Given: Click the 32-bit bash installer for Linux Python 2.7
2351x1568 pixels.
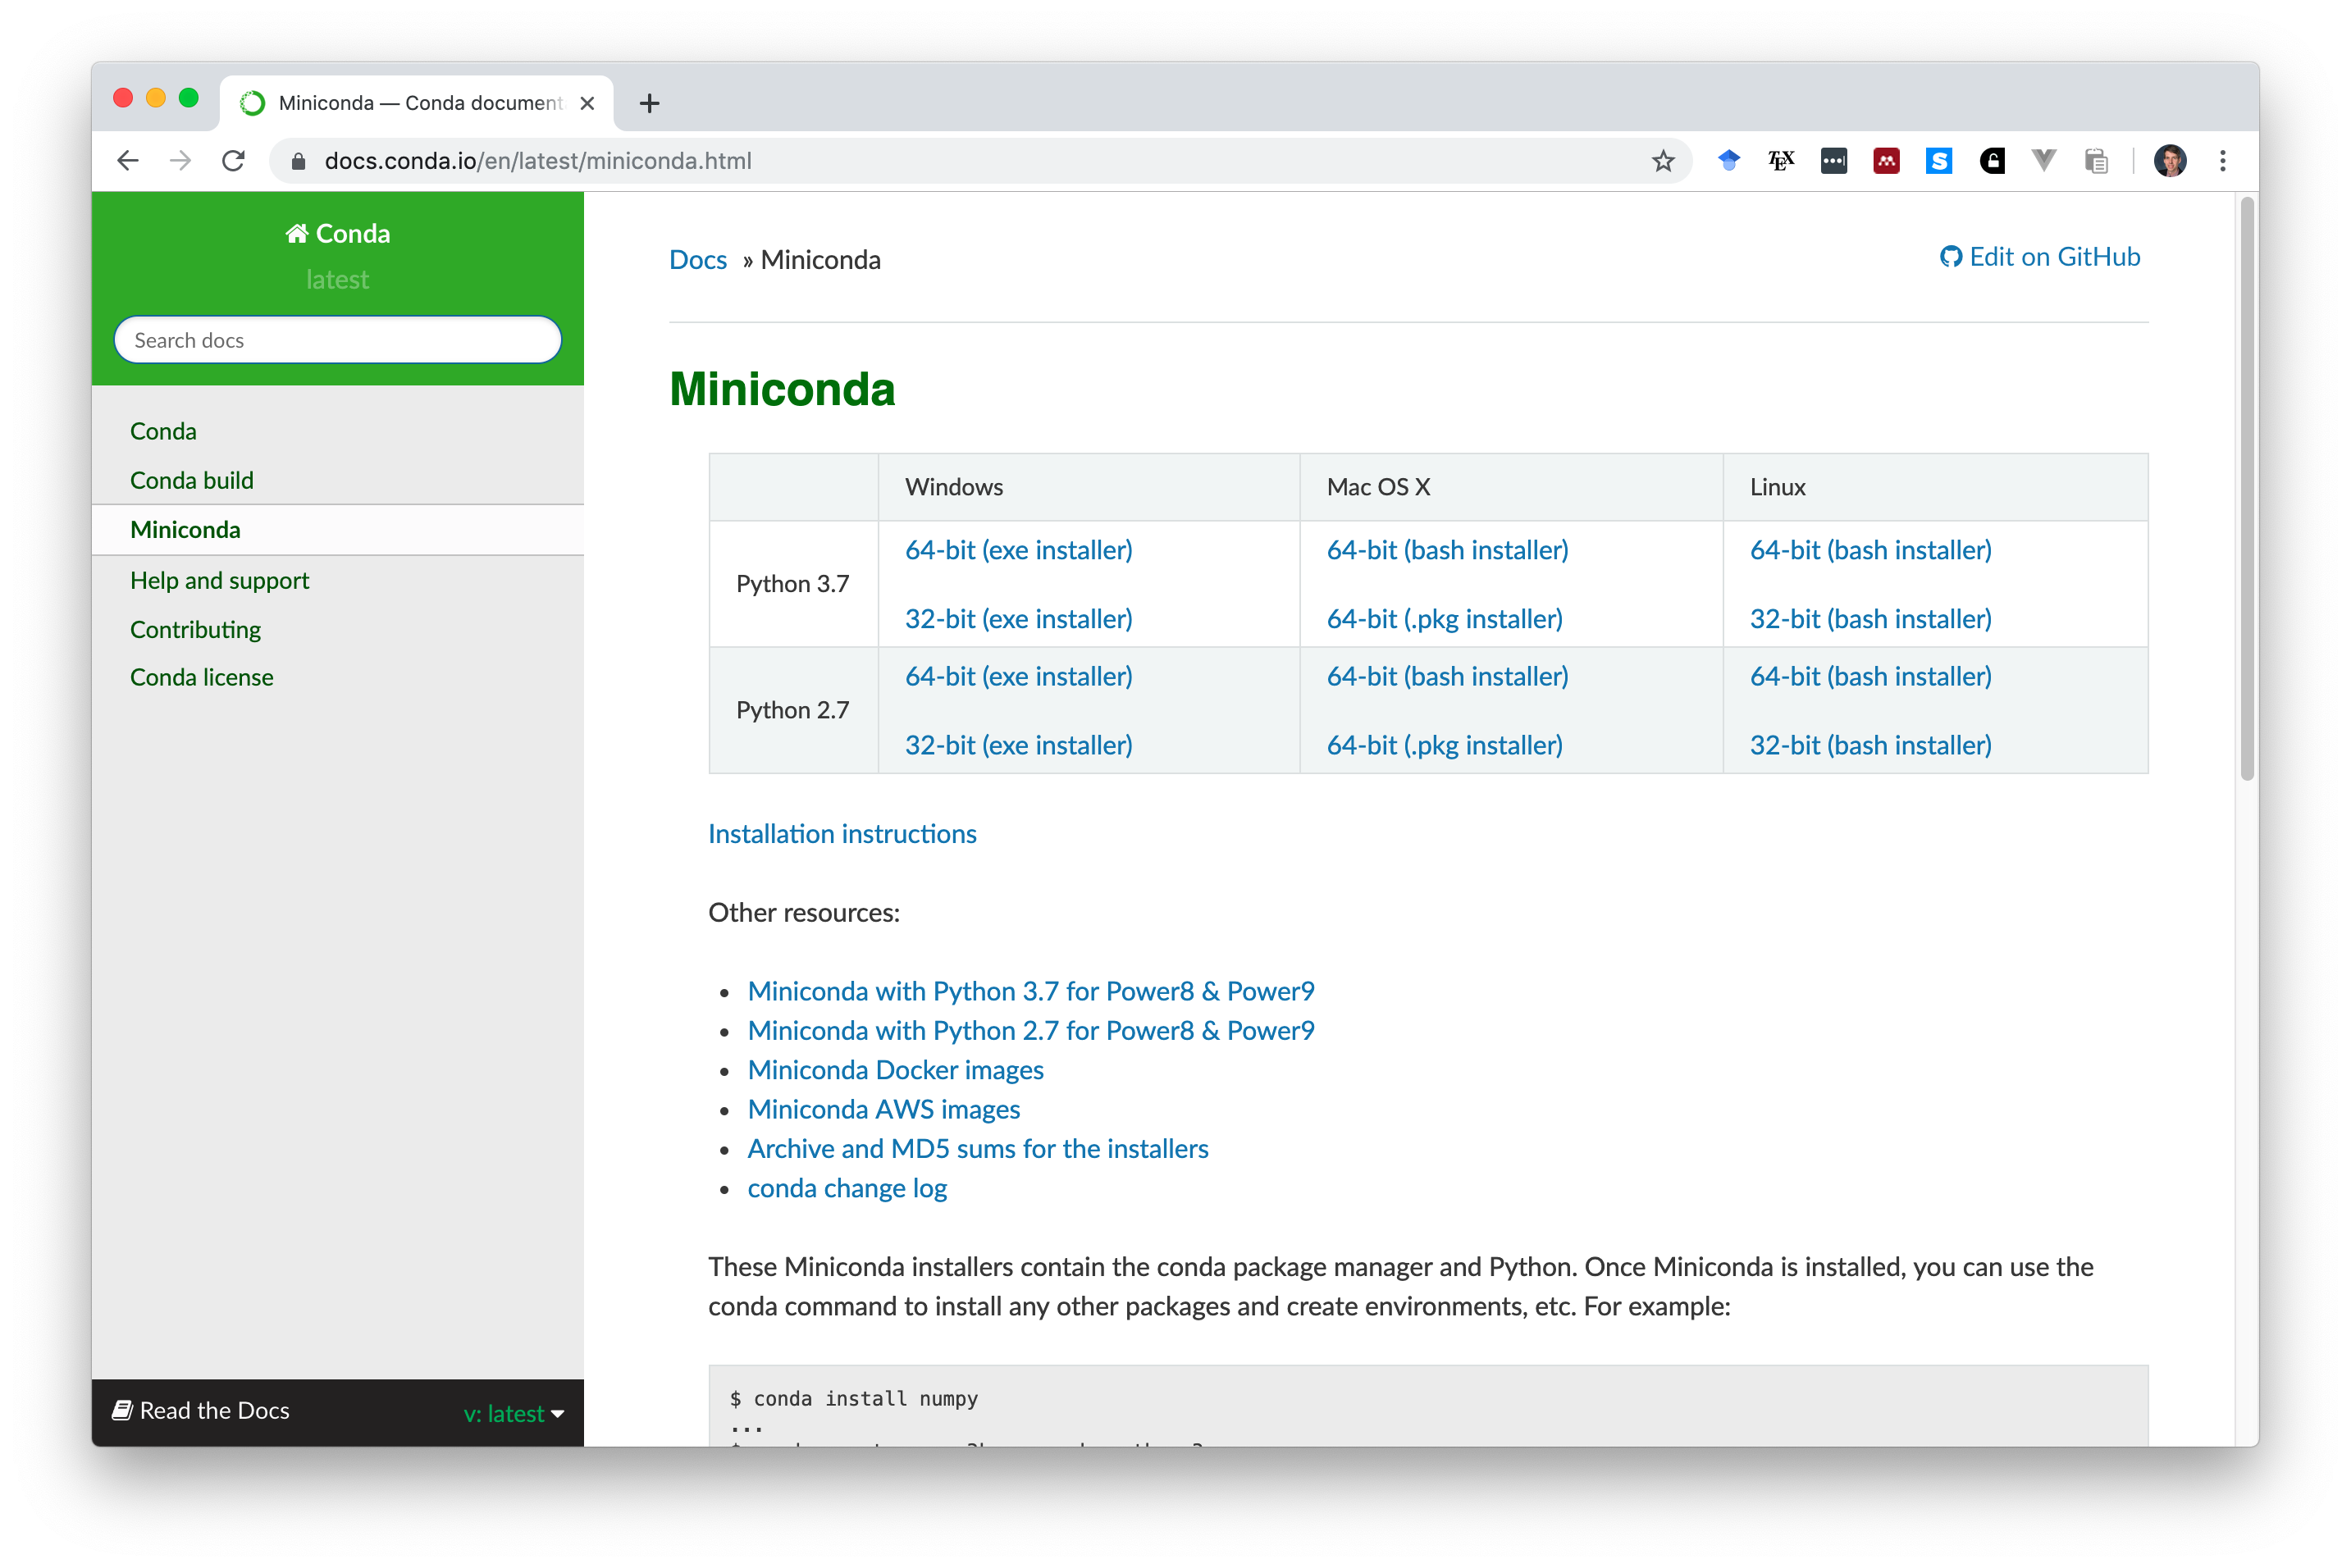Looking at the screenshot, I should tap(1869, 742).
